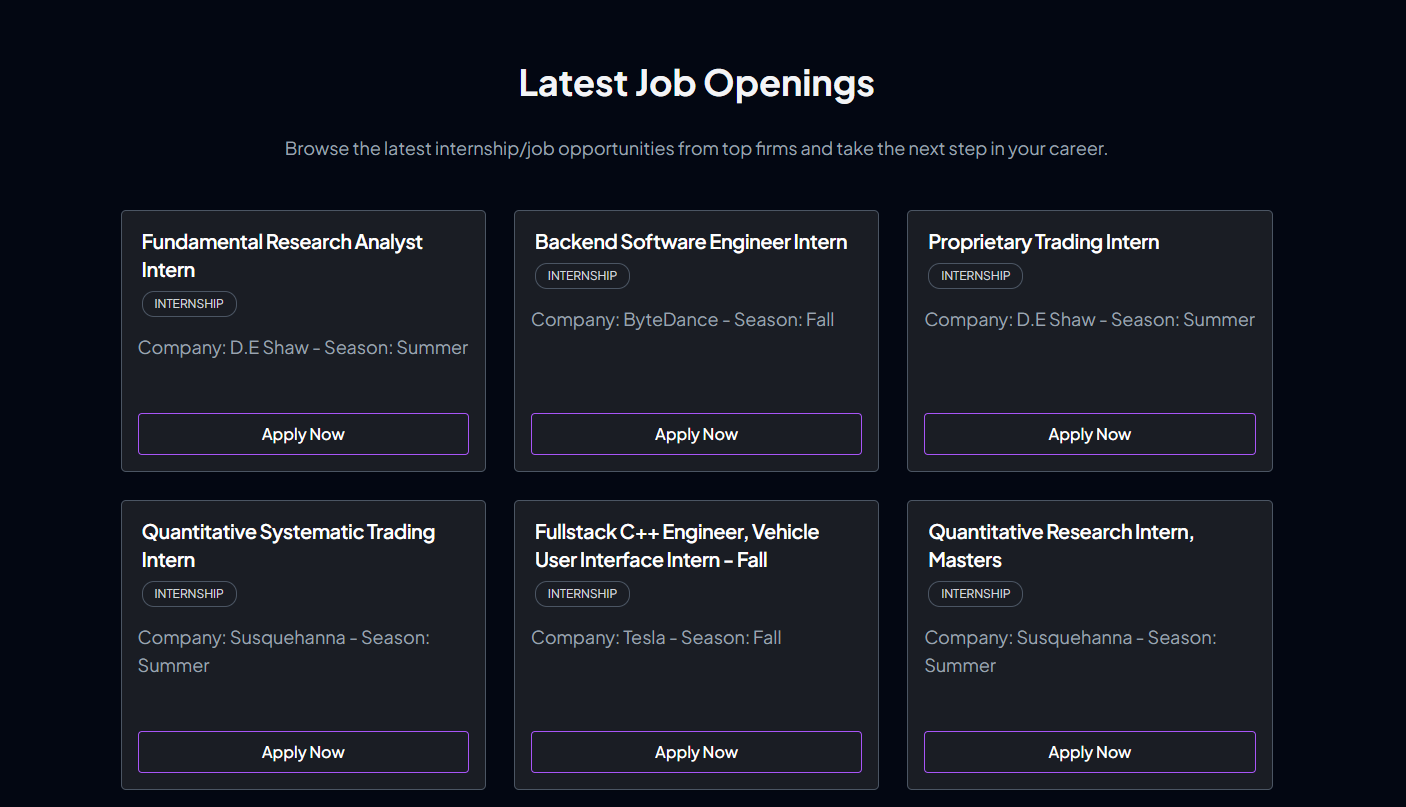Apply Now for Tesla Fullstack C++ Engineer
This screenshot has height=807, width=1406.
pyautogui.click(x=696, y=752)
